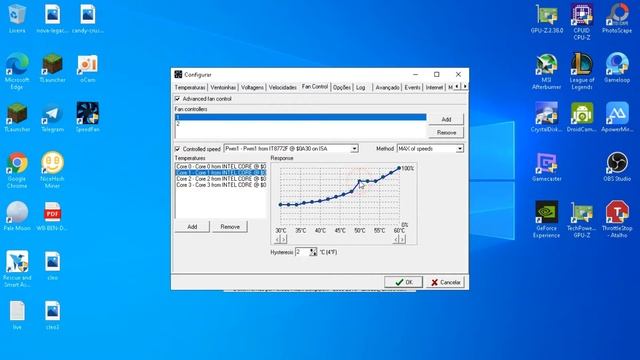Switch to the Ventoinhas tab

click(x=223, y=87)
